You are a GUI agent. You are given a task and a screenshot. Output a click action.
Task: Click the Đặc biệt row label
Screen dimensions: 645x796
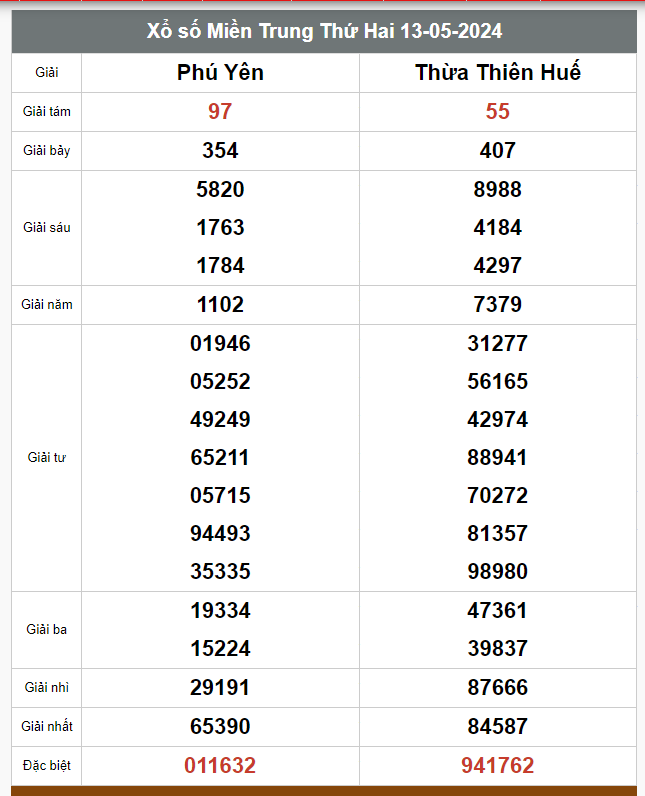(x=47, y=766)
